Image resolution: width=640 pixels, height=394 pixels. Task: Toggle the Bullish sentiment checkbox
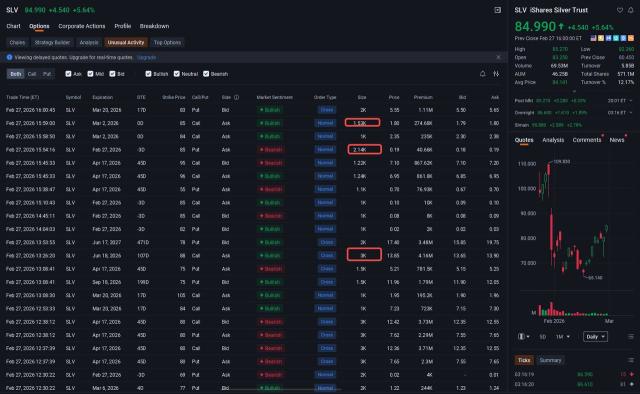149,74
